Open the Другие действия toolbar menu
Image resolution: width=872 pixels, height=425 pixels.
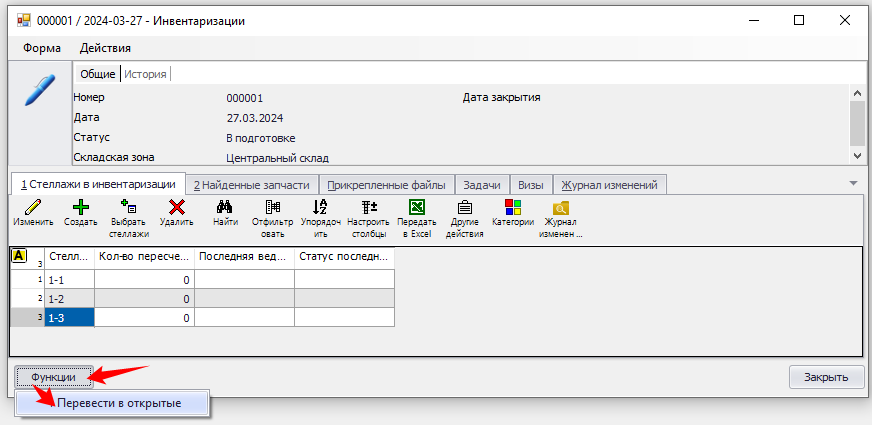click(x=464, y=208)
